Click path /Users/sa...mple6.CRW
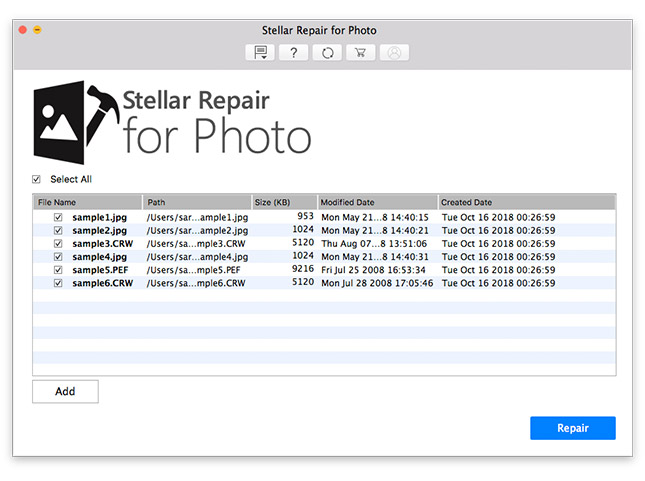Screen dimensions: 645x481 tap(196, 283)
